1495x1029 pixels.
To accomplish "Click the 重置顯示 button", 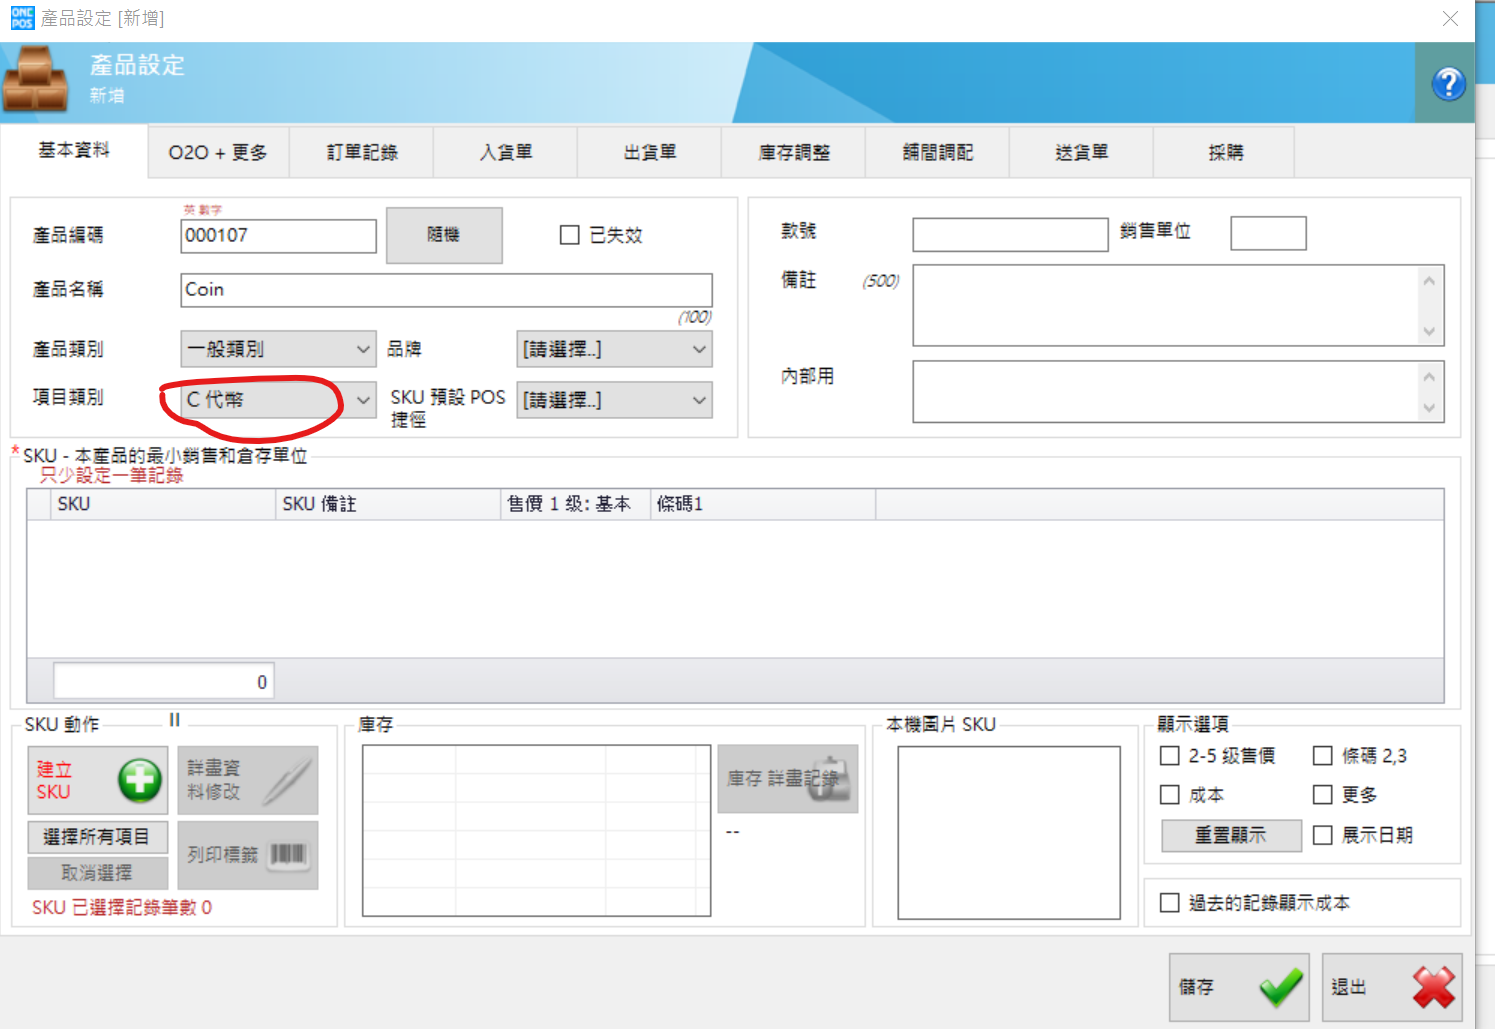I will (x=1231, y=835).
